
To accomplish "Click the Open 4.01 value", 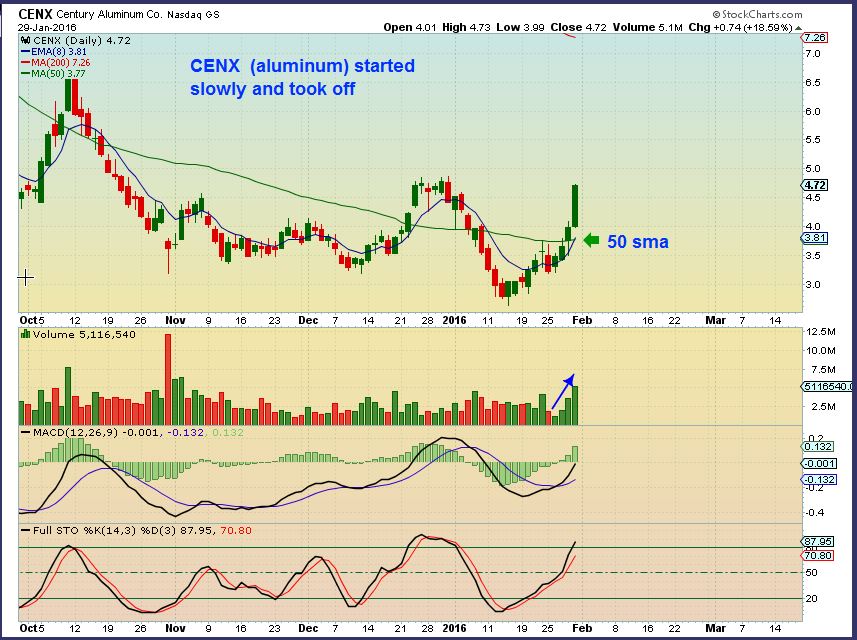I will click(x=409, y=27).
